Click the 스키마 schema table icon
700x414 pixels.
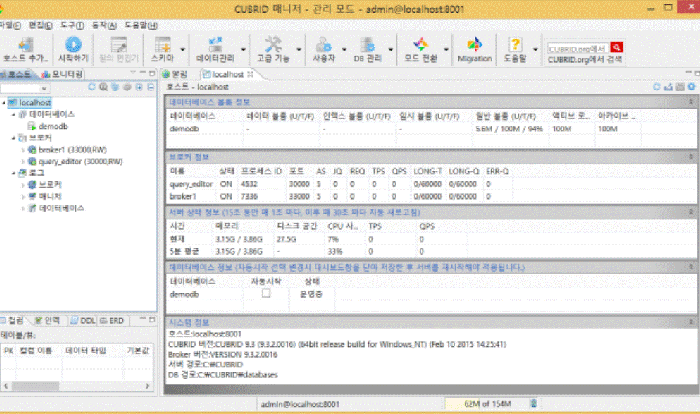click(x=162, y=45)
